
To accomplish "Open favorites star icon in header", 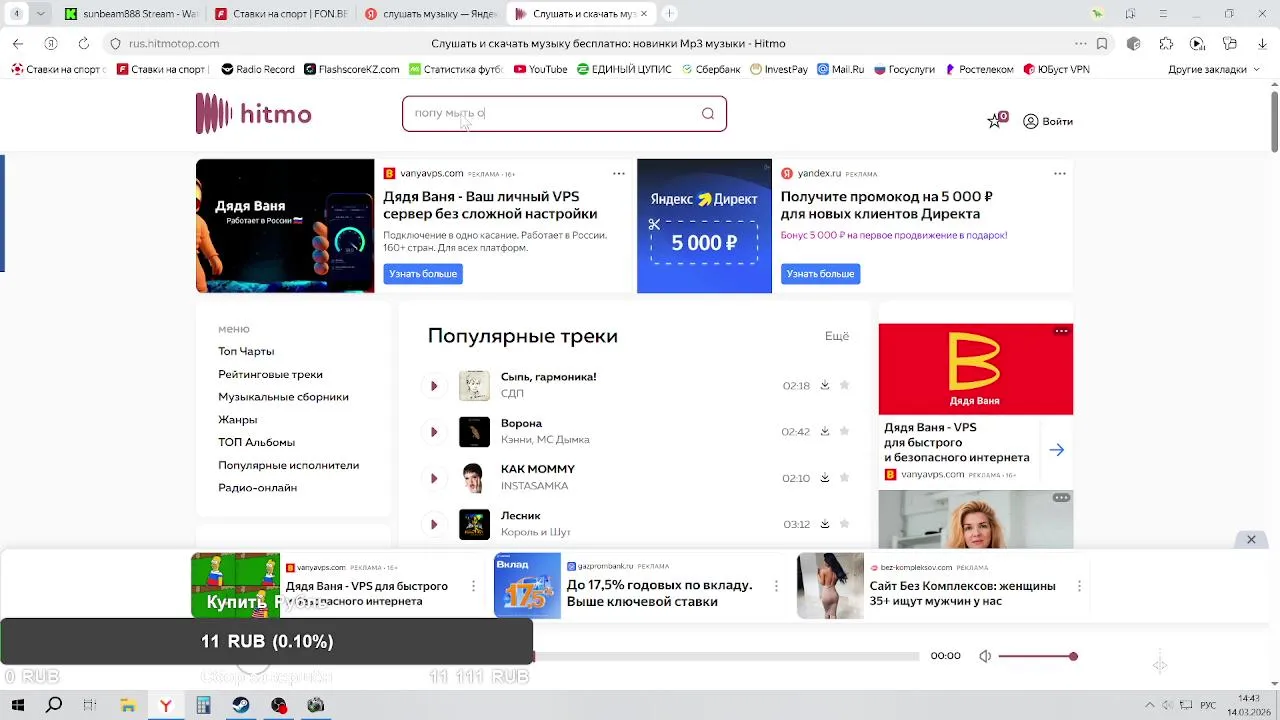I will pyautogui.click(x=995, y=121).
